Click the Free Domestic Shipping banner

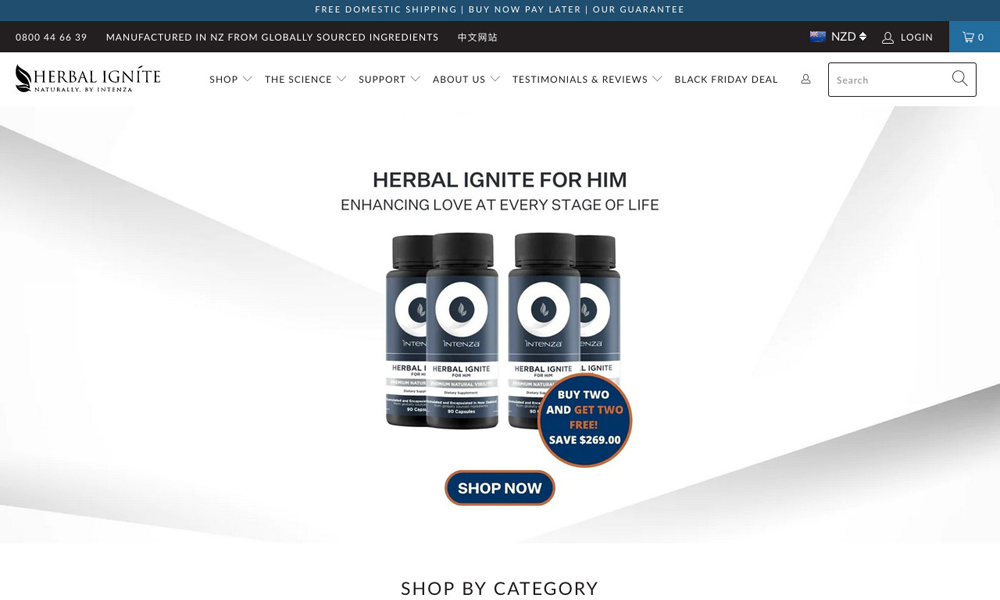pos(385,10)
